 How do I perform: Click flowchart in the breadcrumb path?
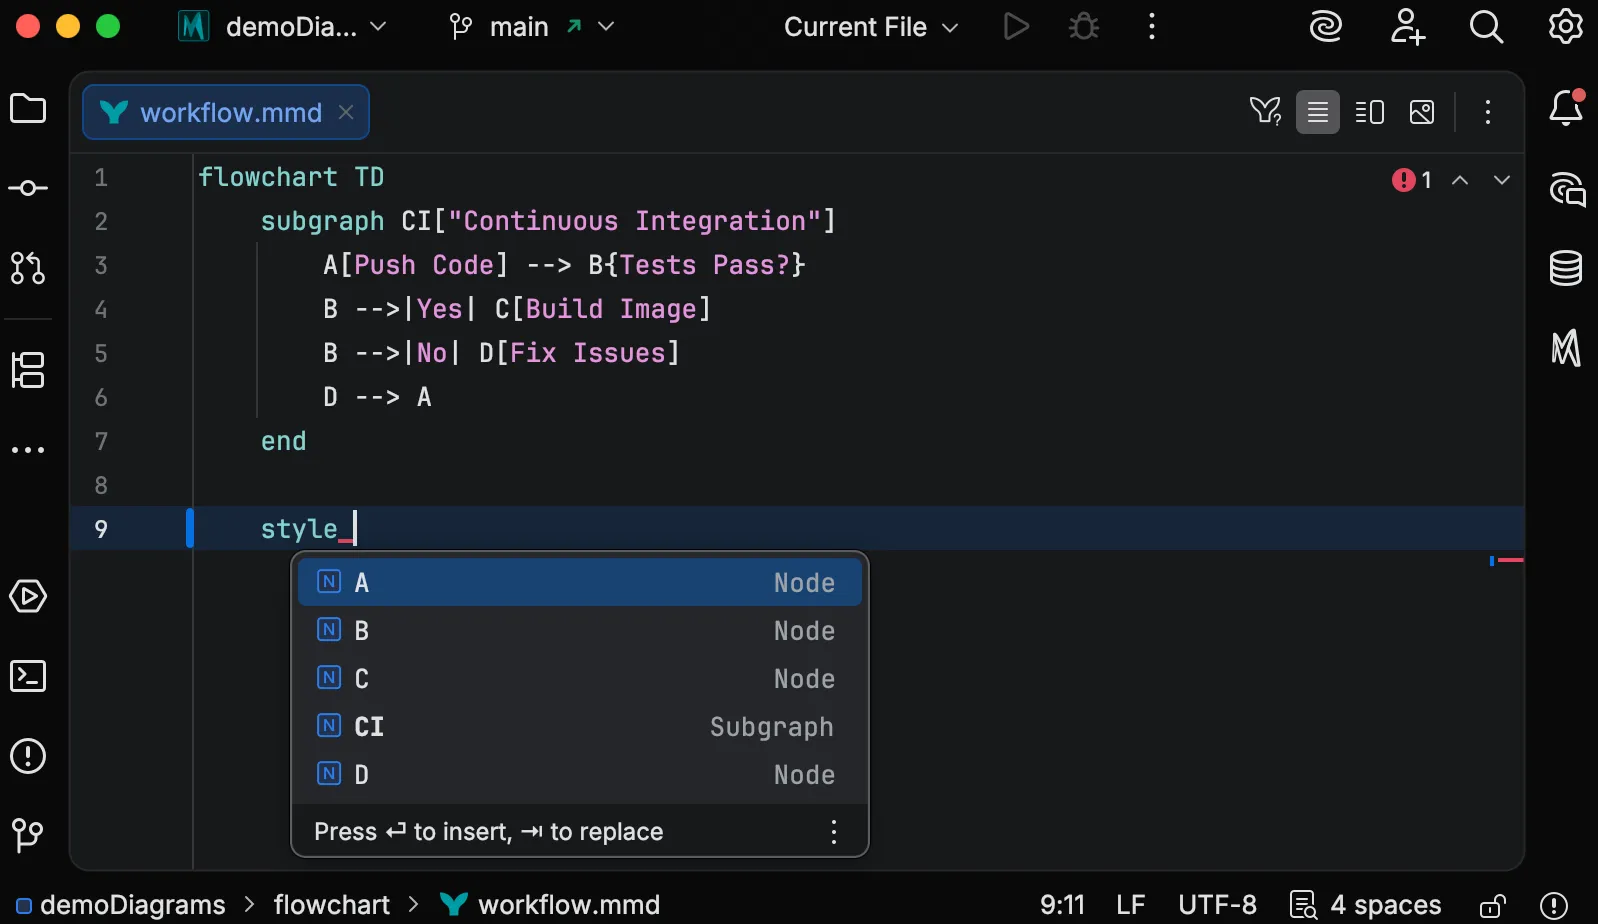[331, 905]
